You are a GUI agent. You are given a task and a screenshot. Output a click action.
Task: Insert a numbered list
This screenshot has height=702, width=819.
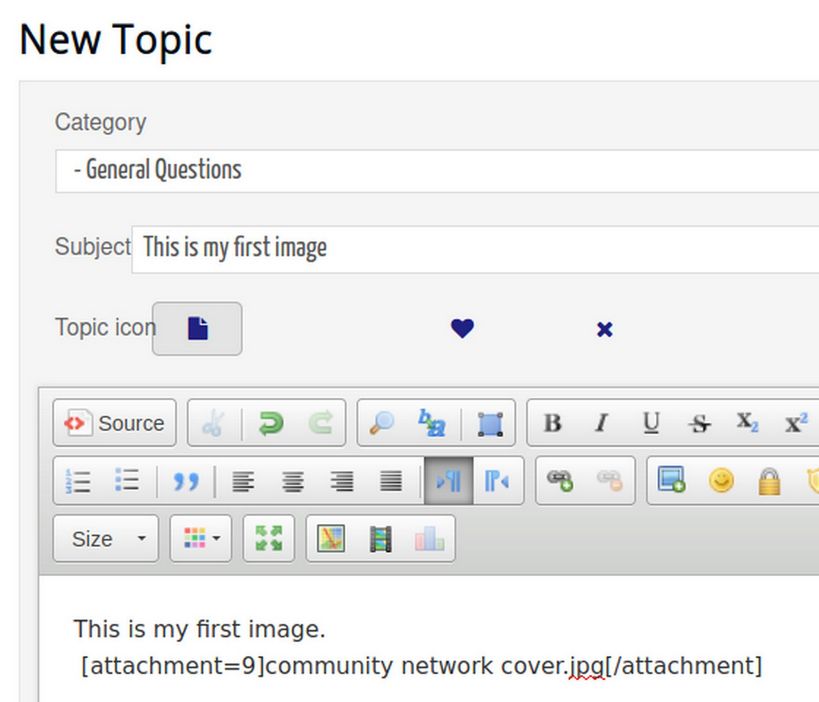click(78, 481)
